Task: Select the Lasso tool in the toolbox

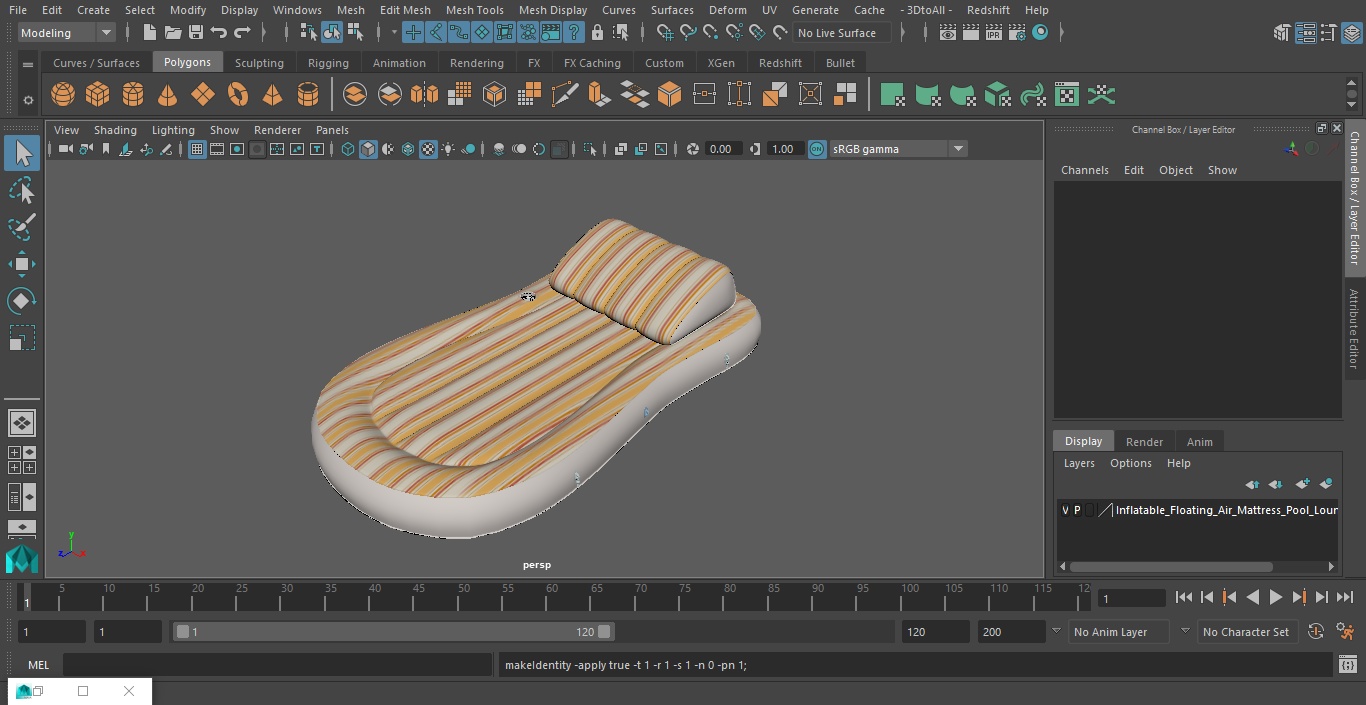Action: tap(21, 190)
